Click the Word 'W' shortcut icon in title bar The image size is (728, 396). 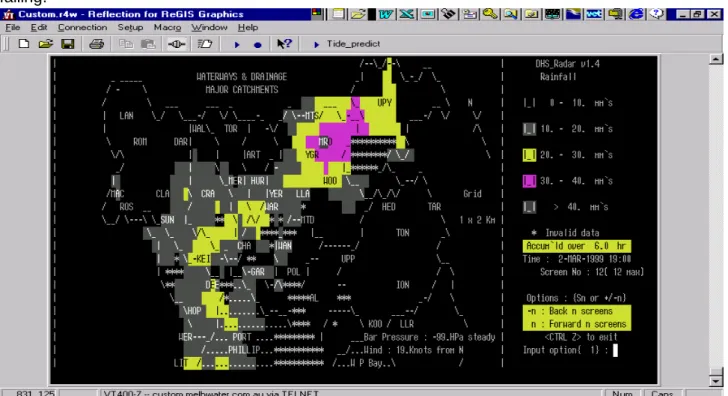(386, 14)
